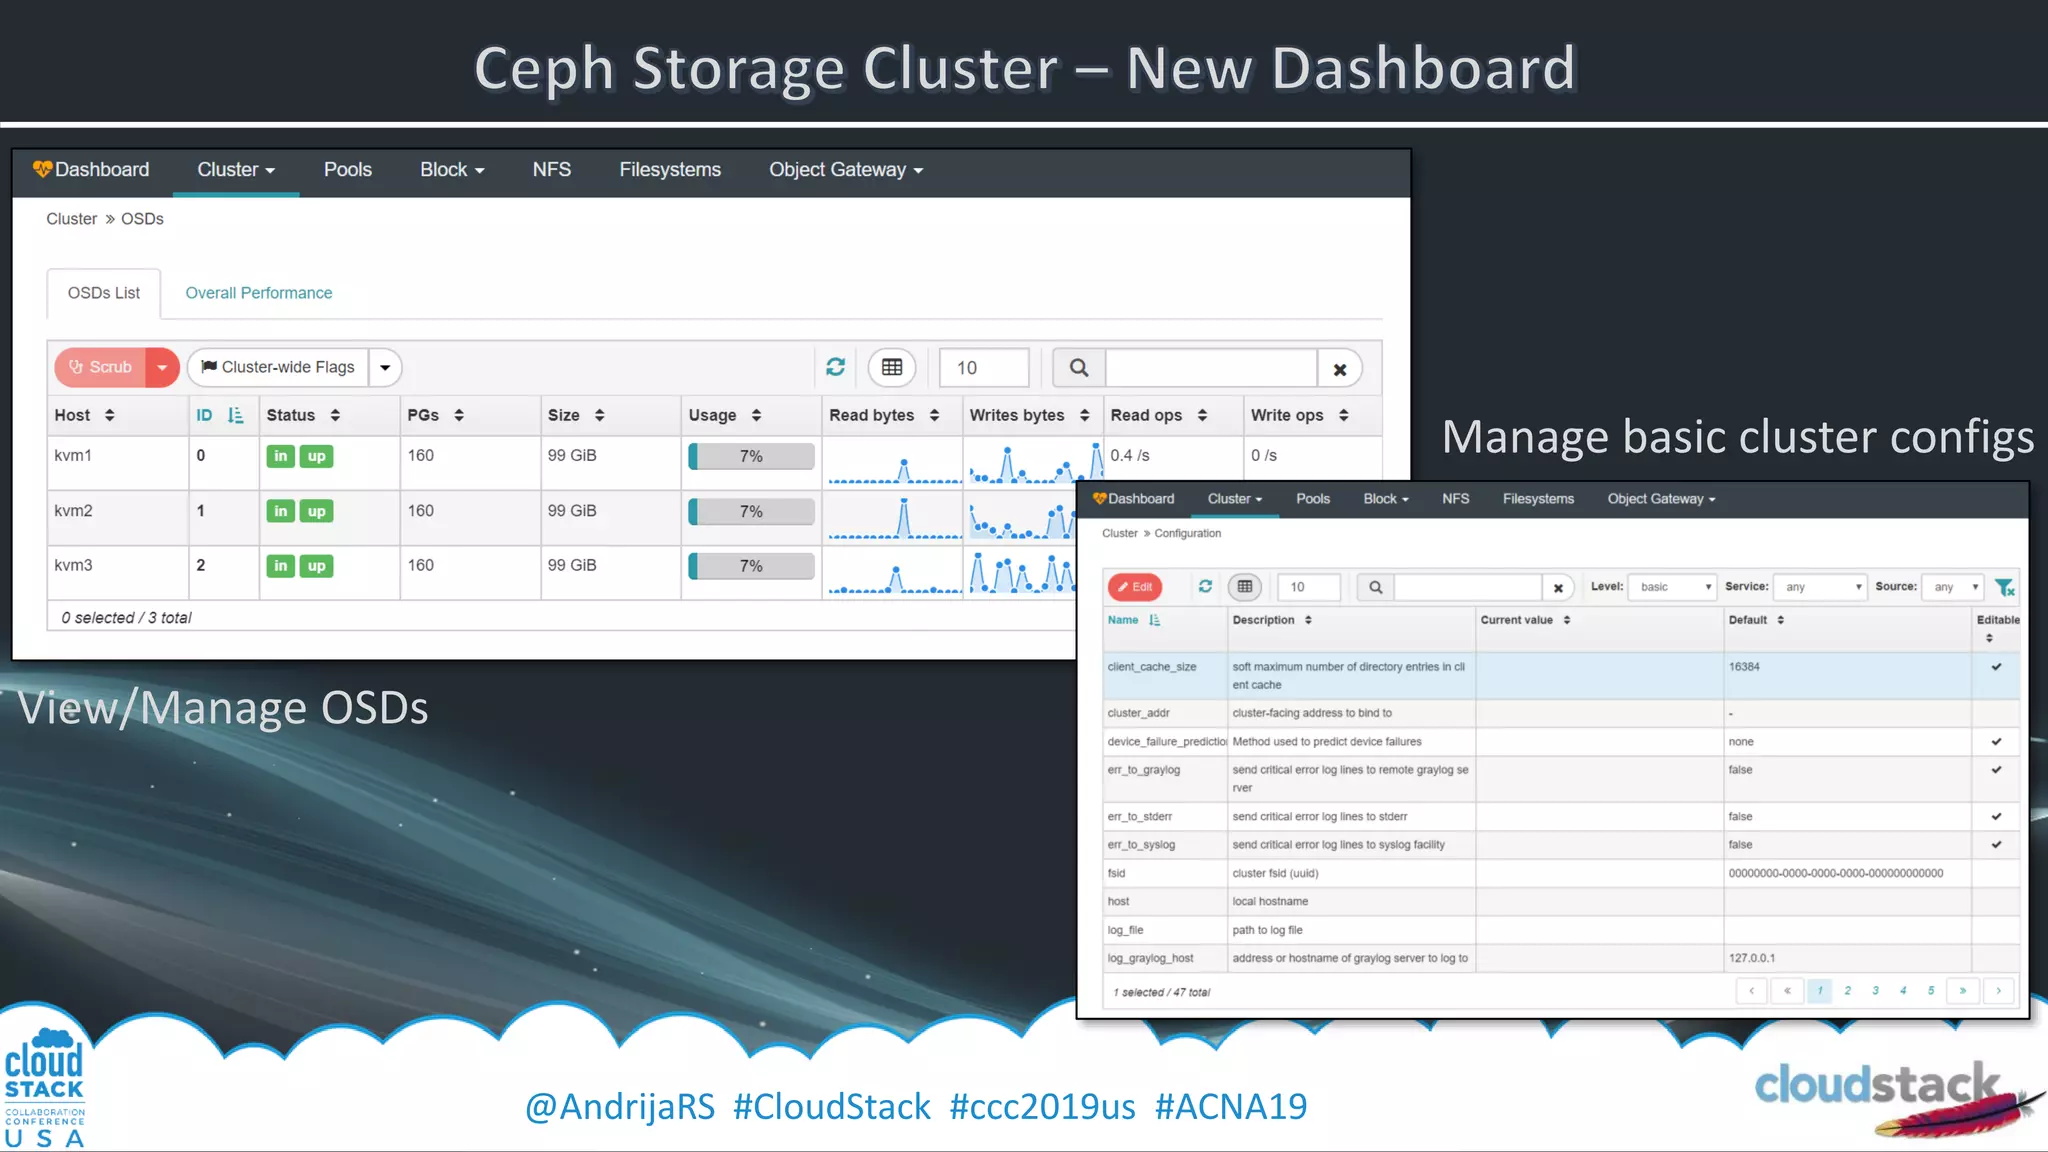Open NFS in the OSDs window
This screenshot has width=2048, height=1152.
point(552,170)
